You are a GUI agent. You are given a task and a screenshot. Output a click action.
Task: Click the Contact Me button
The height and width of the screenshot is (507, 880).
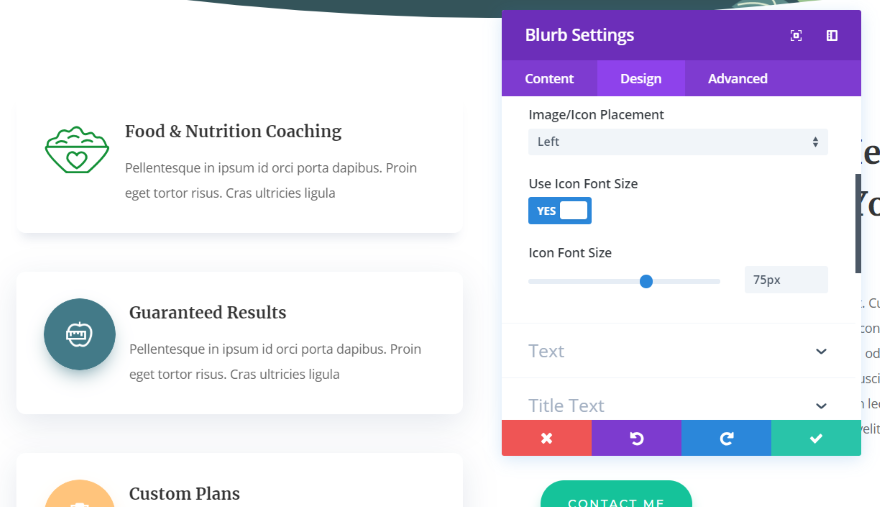(616, 498)
